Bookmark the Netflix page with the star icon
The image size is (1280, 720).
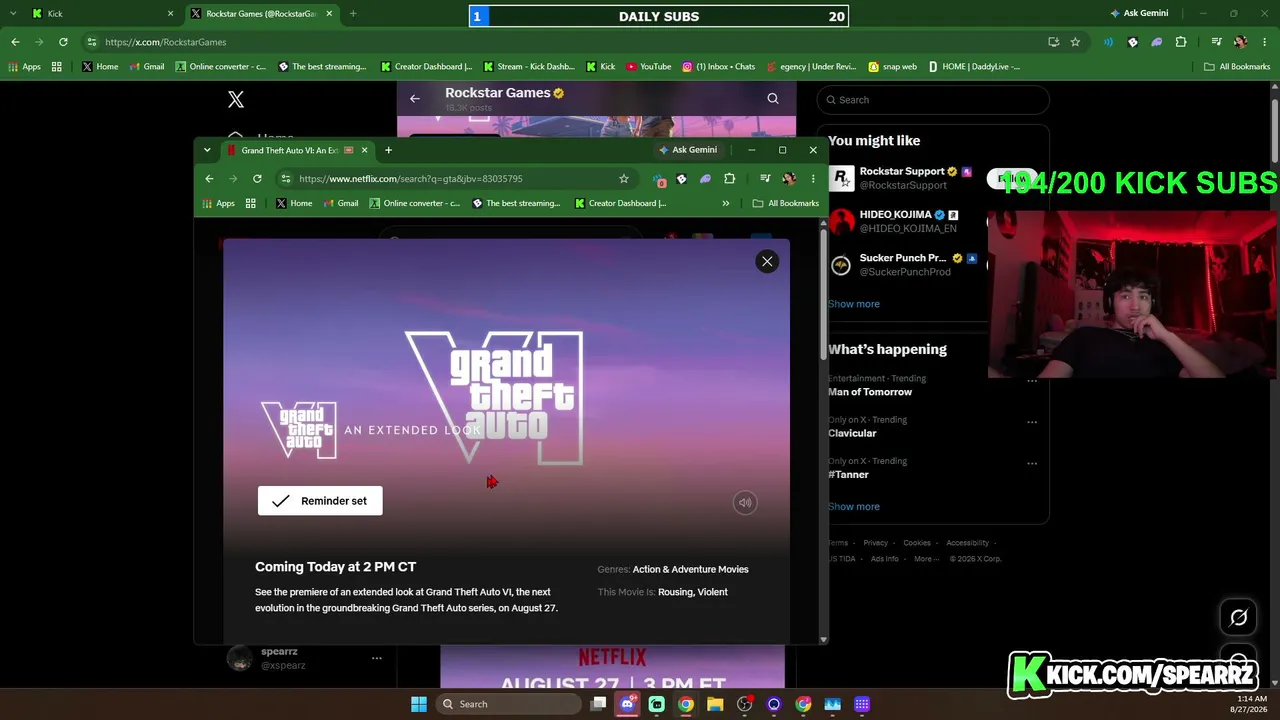click(x=624, y=179)
